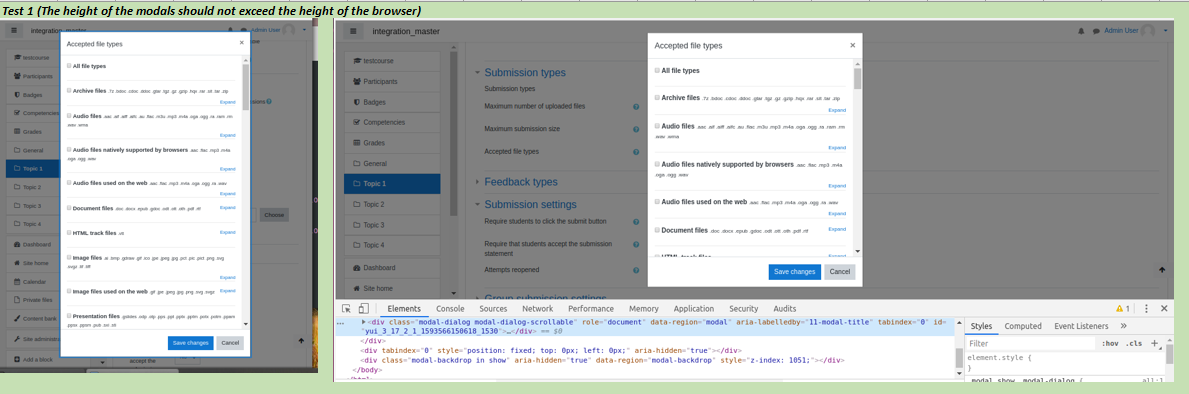This screenshot has width=1189, height=394.
Task: Click Site administration wrench icon, left screenshot
Action: pos(17,338)
